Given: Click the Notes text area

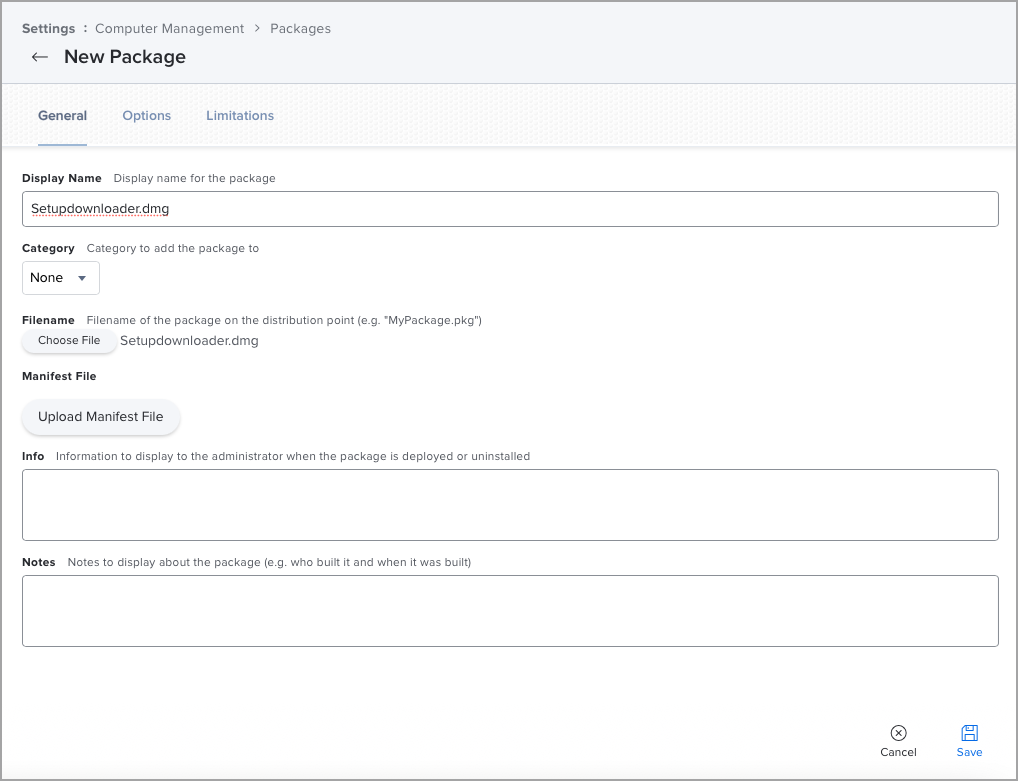Looking at the screenshot, I should click(x=510, y=610).
